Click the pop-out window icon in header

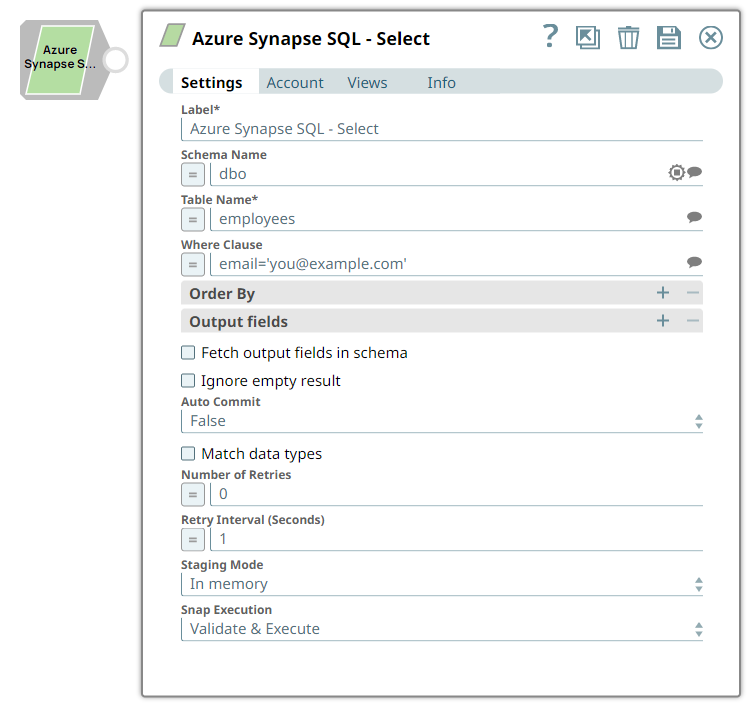tap(588, 37)
